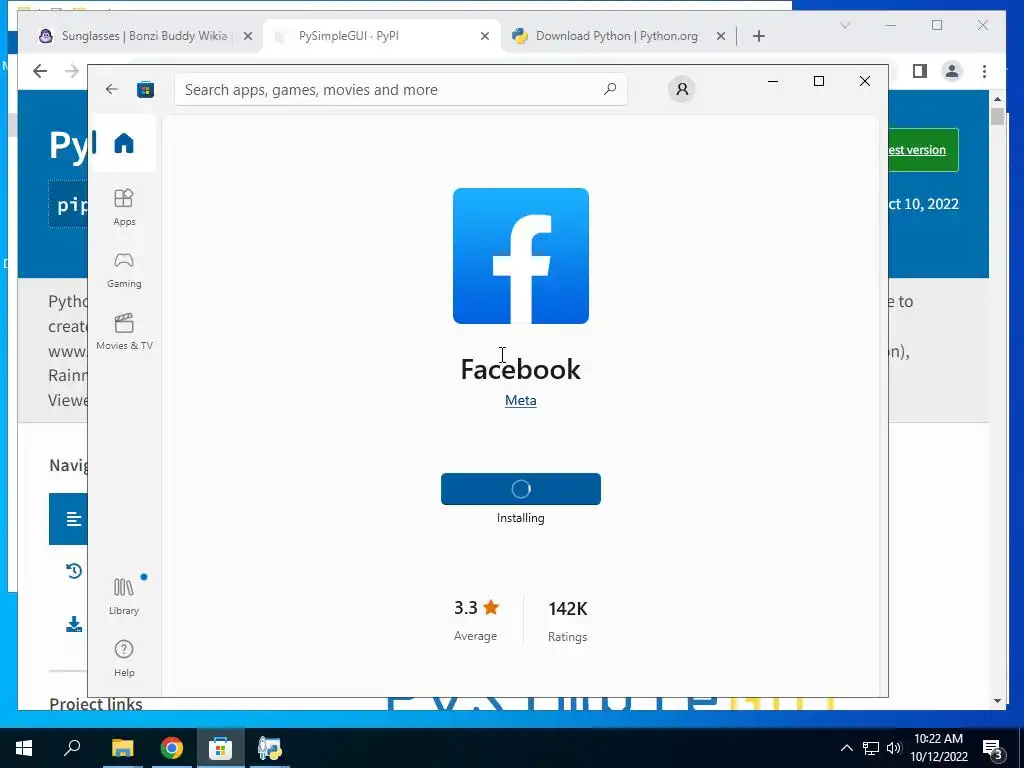1024x768 pixels.
Task: Open network status tray icon
Action: coord(871,748)
